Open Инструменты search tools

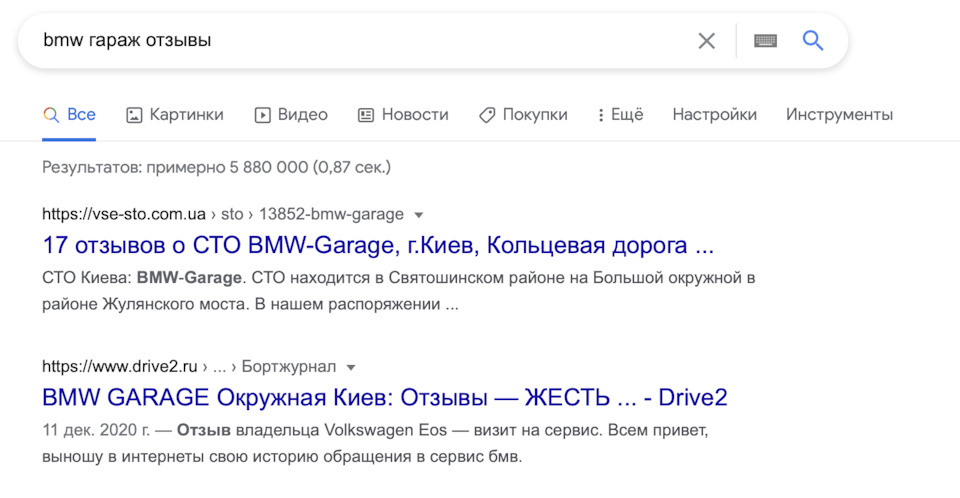click(839, 115)
